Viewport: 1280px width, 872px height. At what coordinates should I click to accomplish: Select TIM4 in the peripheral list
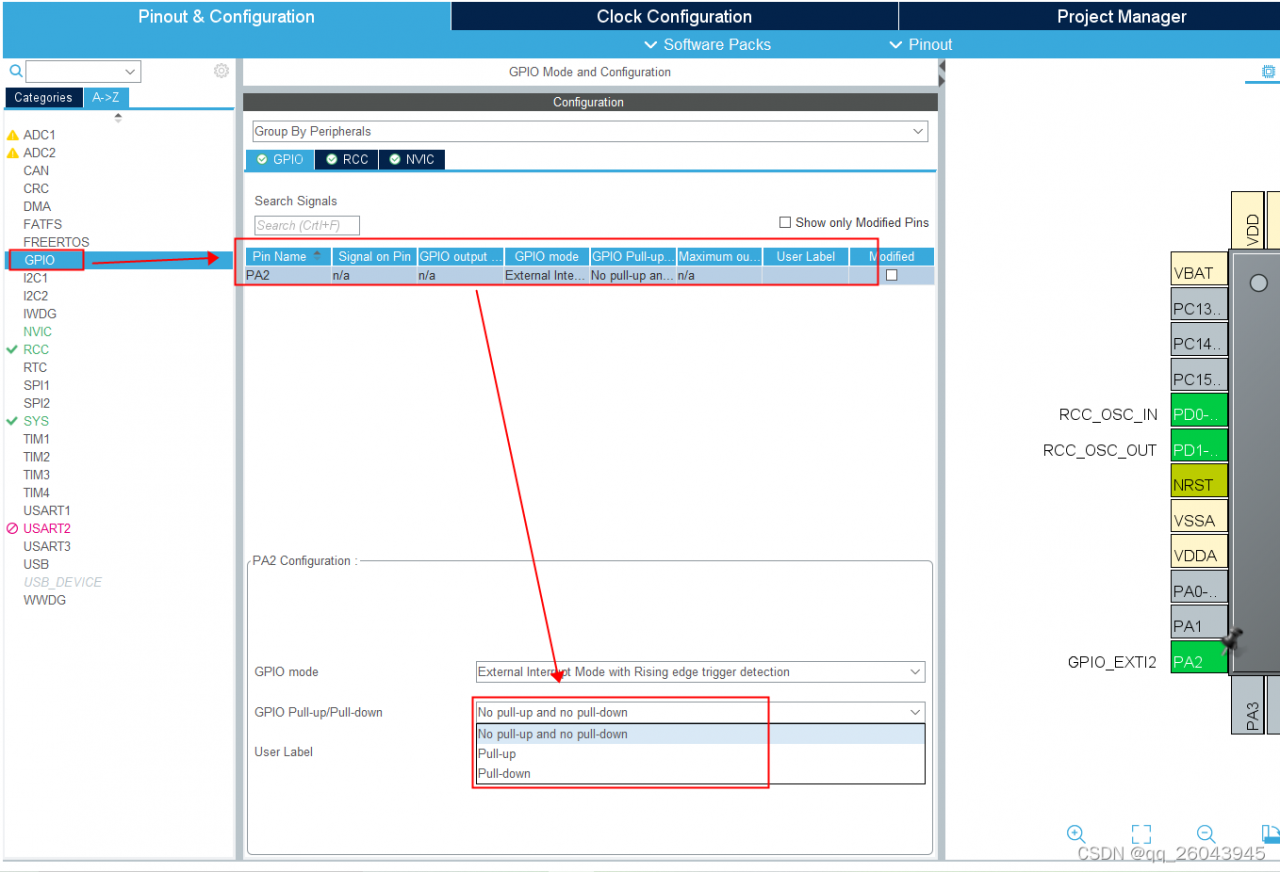pyautogui.click(x=37, y=492)
